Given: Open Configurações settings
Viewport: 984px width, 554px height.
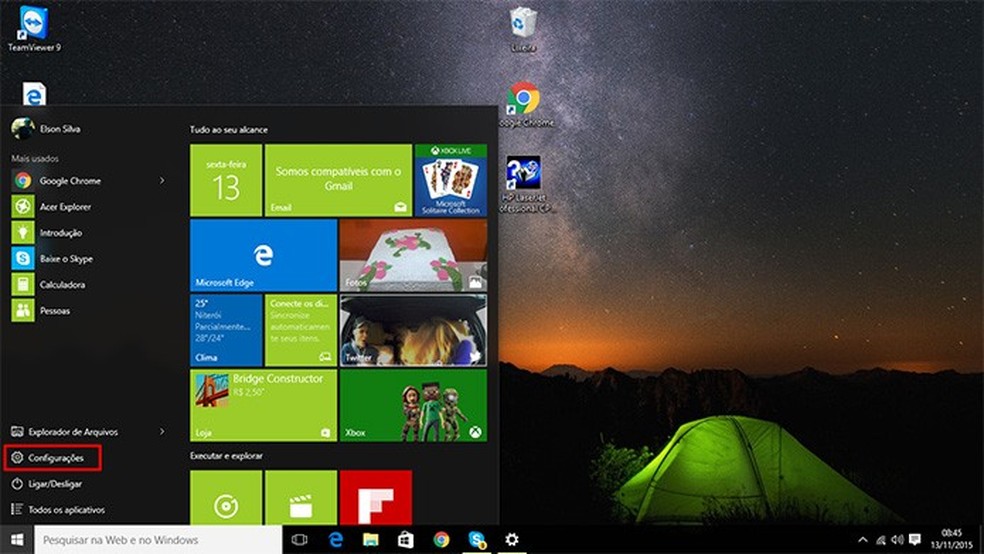Looking at the screenshot, I should tap(53, 458).
